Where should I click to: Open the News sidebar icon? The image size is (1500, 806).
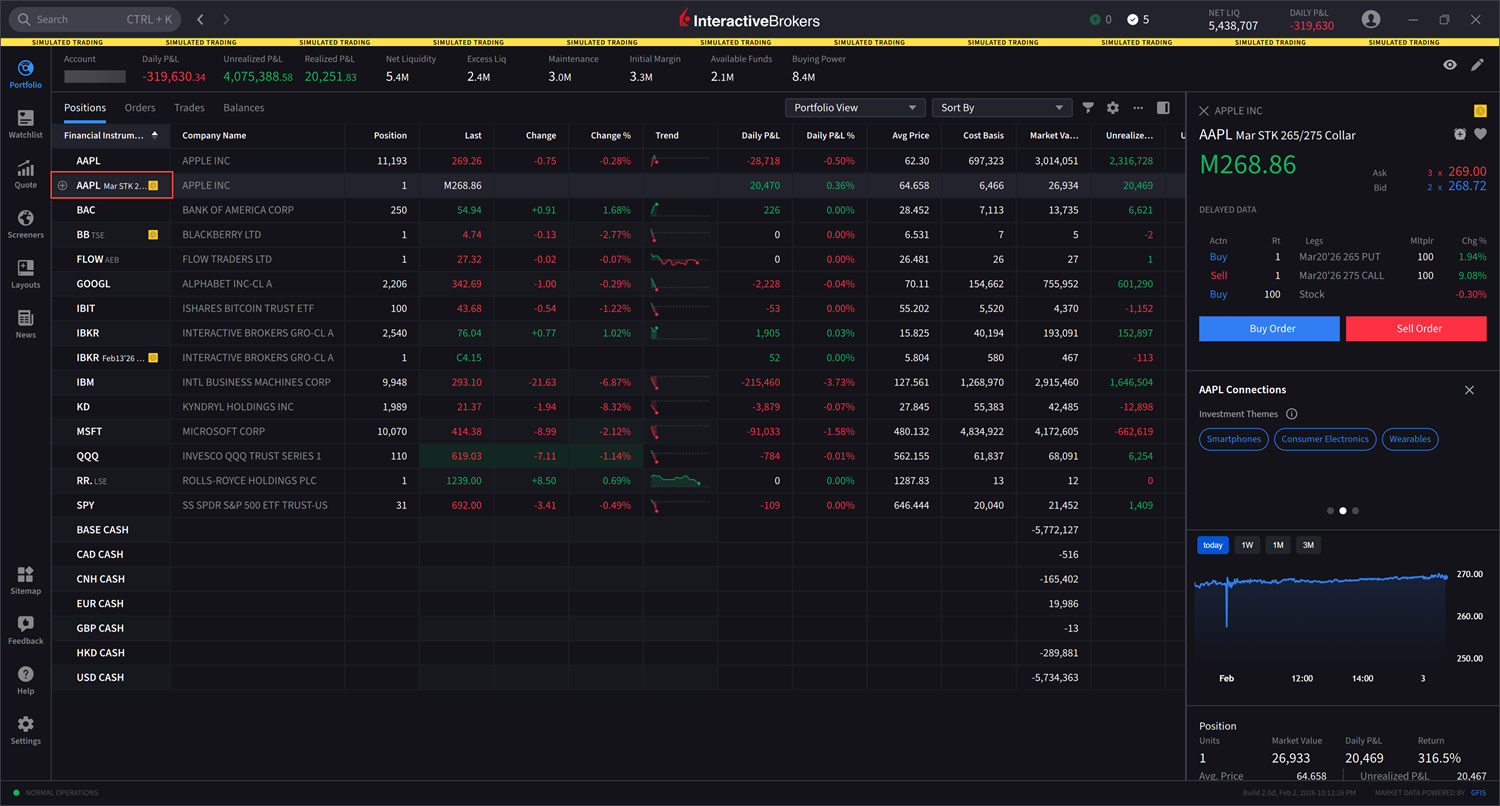tap(26, 324)
